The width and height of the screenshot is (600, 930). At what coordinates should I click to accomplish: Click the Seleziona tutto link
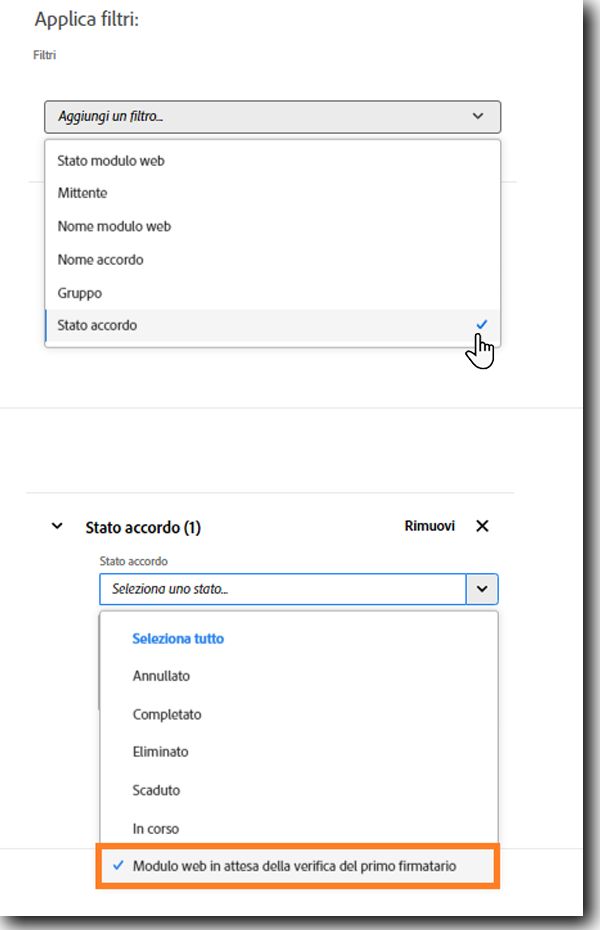coord(178,638)
